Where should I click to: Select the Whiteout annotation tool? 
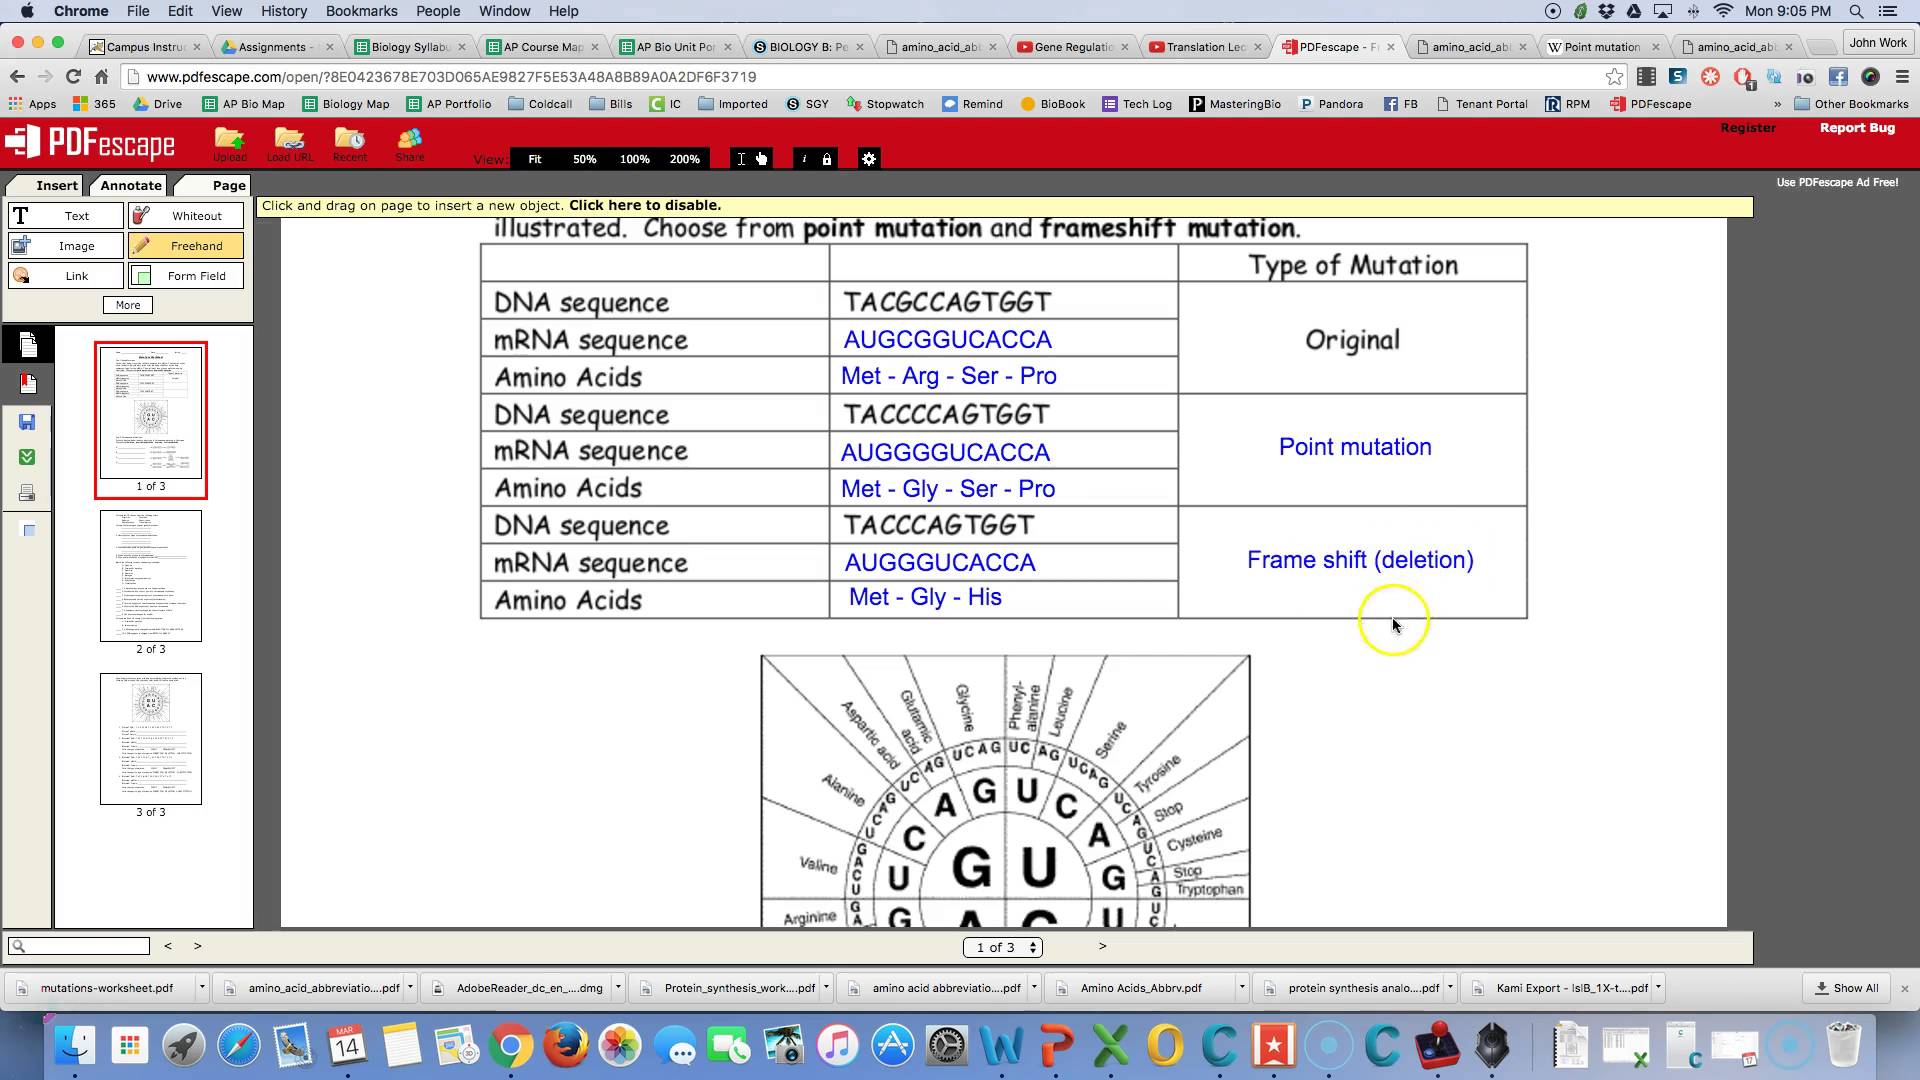(195, 215)
